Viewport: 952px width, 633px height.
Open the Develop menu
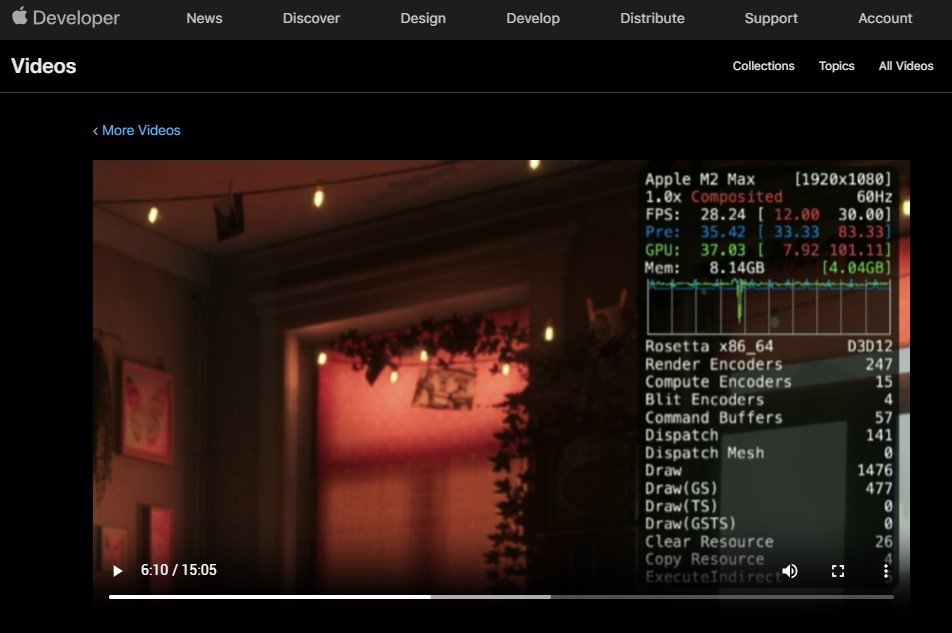[533, 18]
